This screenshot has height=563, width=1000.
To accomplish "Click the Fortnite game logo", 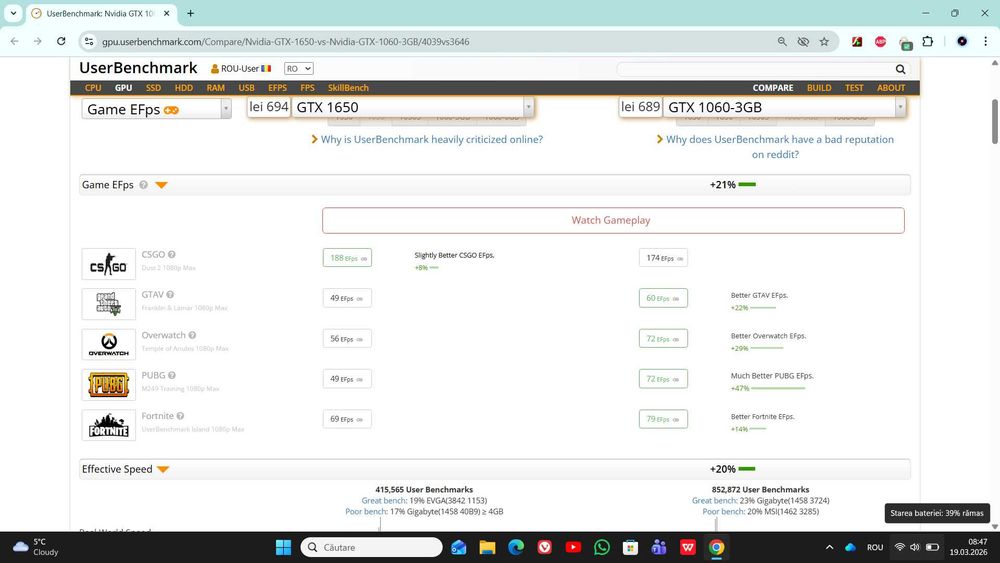I will [x=108, y=425].
